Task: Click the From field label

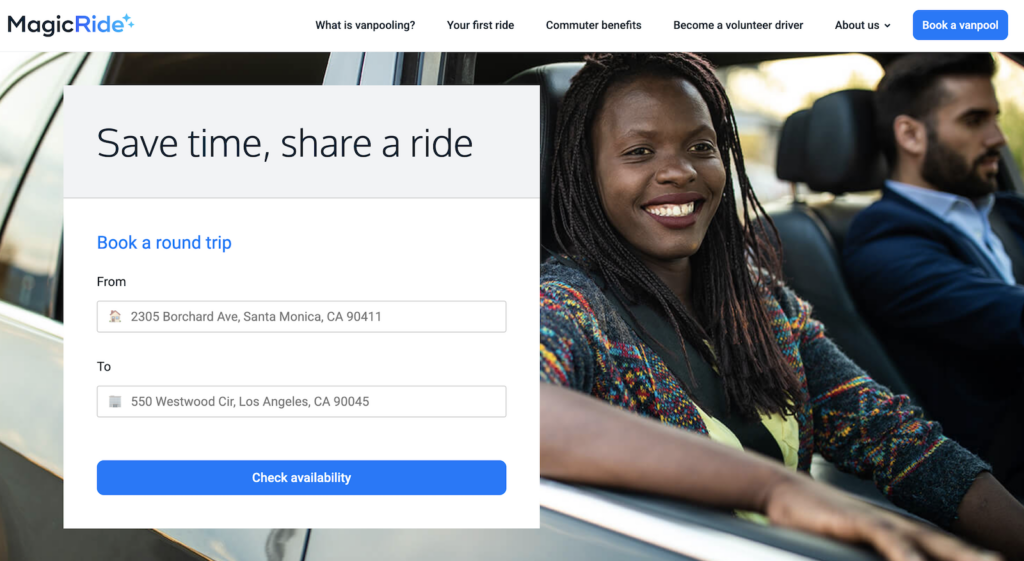Action: [111, 281]
